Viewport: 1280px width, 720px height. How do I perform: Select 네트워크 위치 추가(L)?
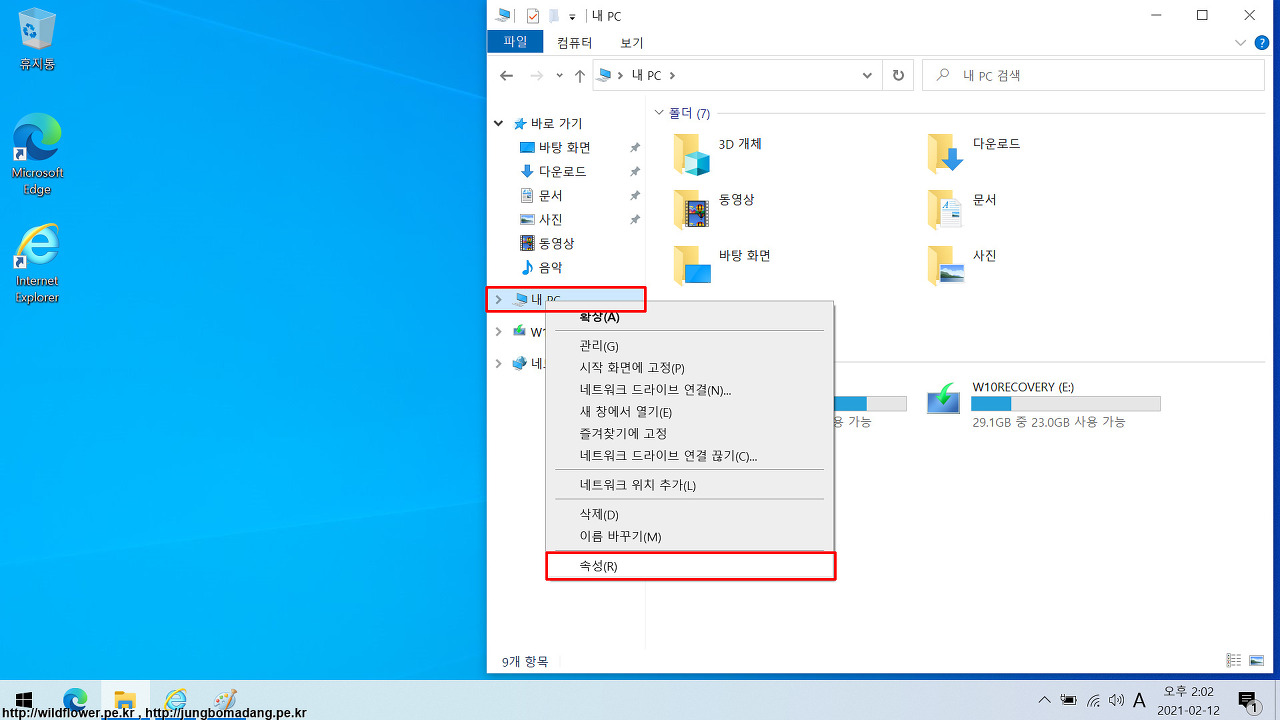[x=689, y=485]
